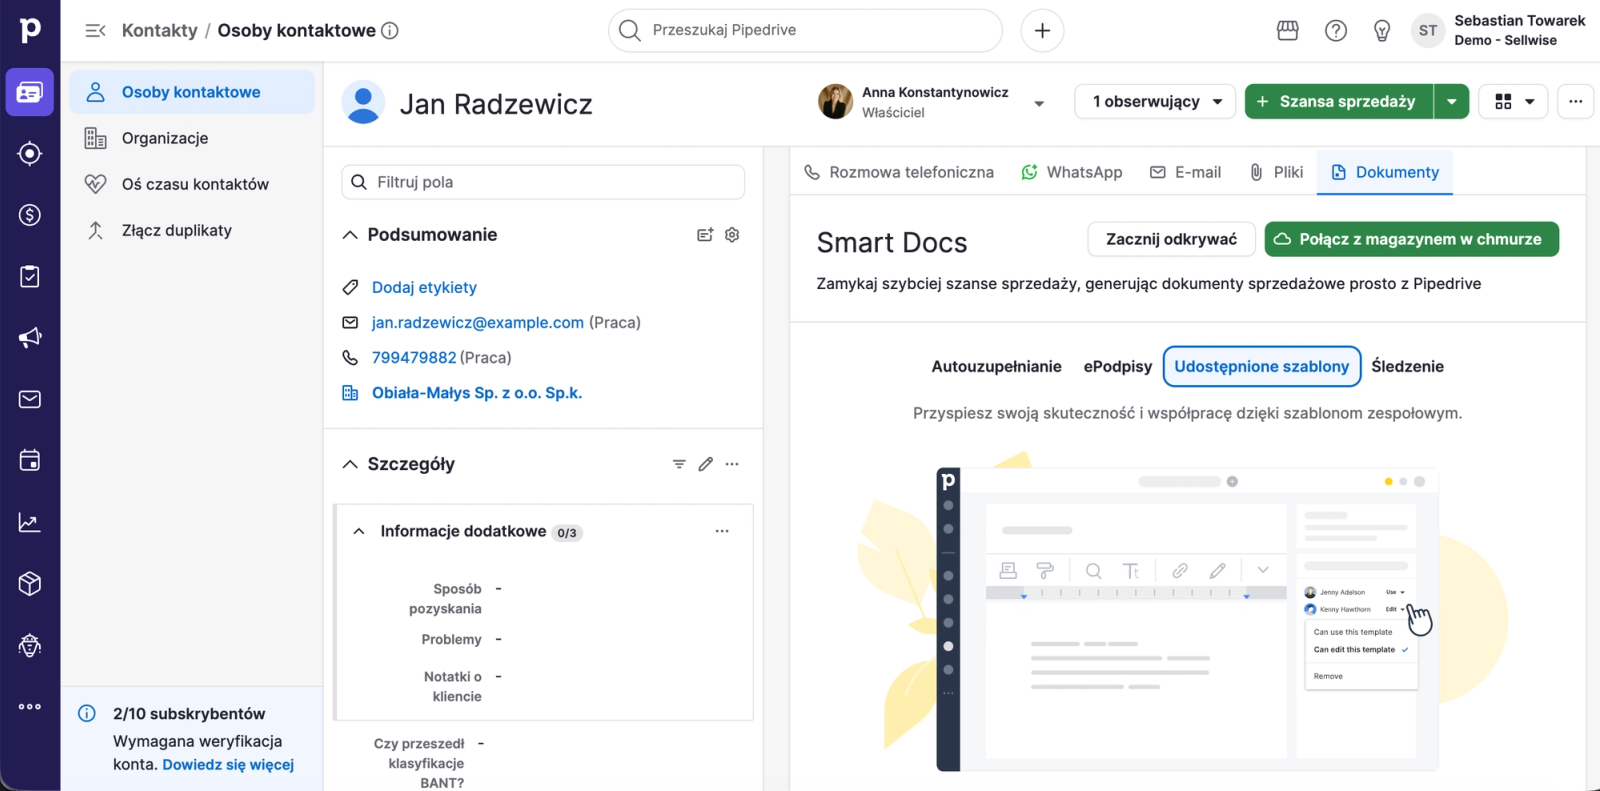This screenshot has height=791, width=1600.
Task: Click Dodaj etykiety link
Action: [424, 287]
